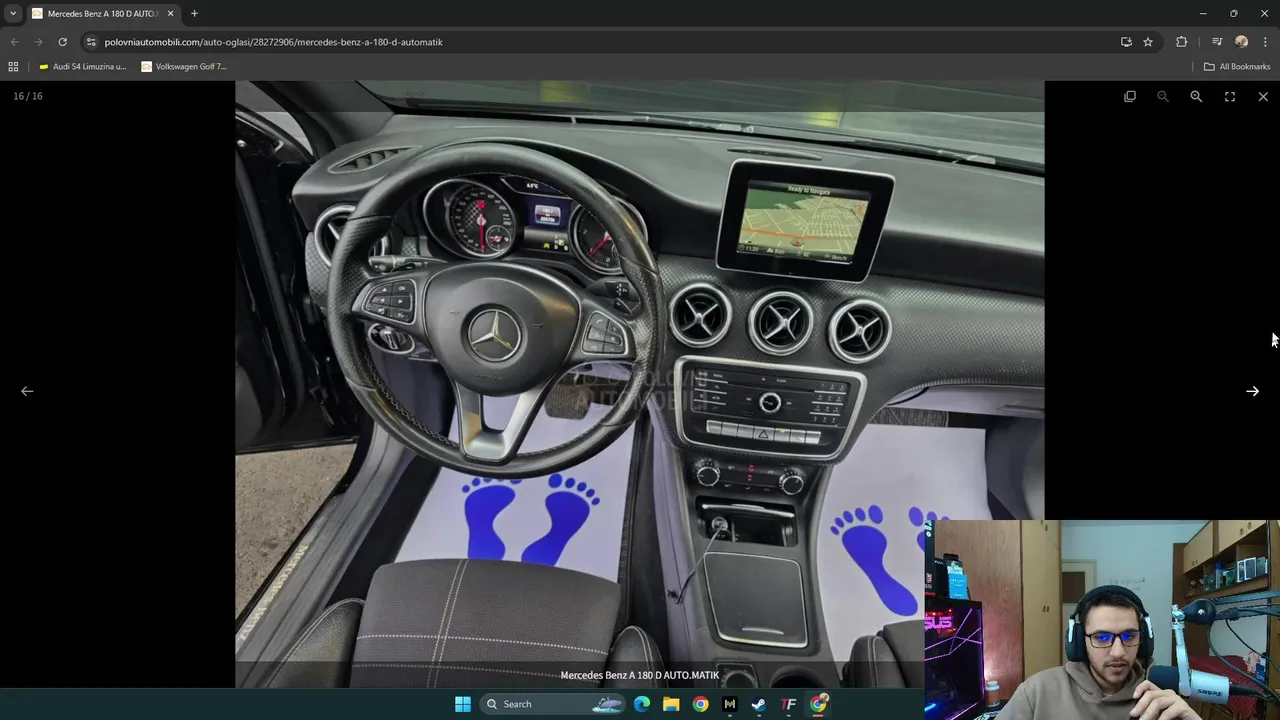Zoom in on the gallery photo

[1196, 97]
